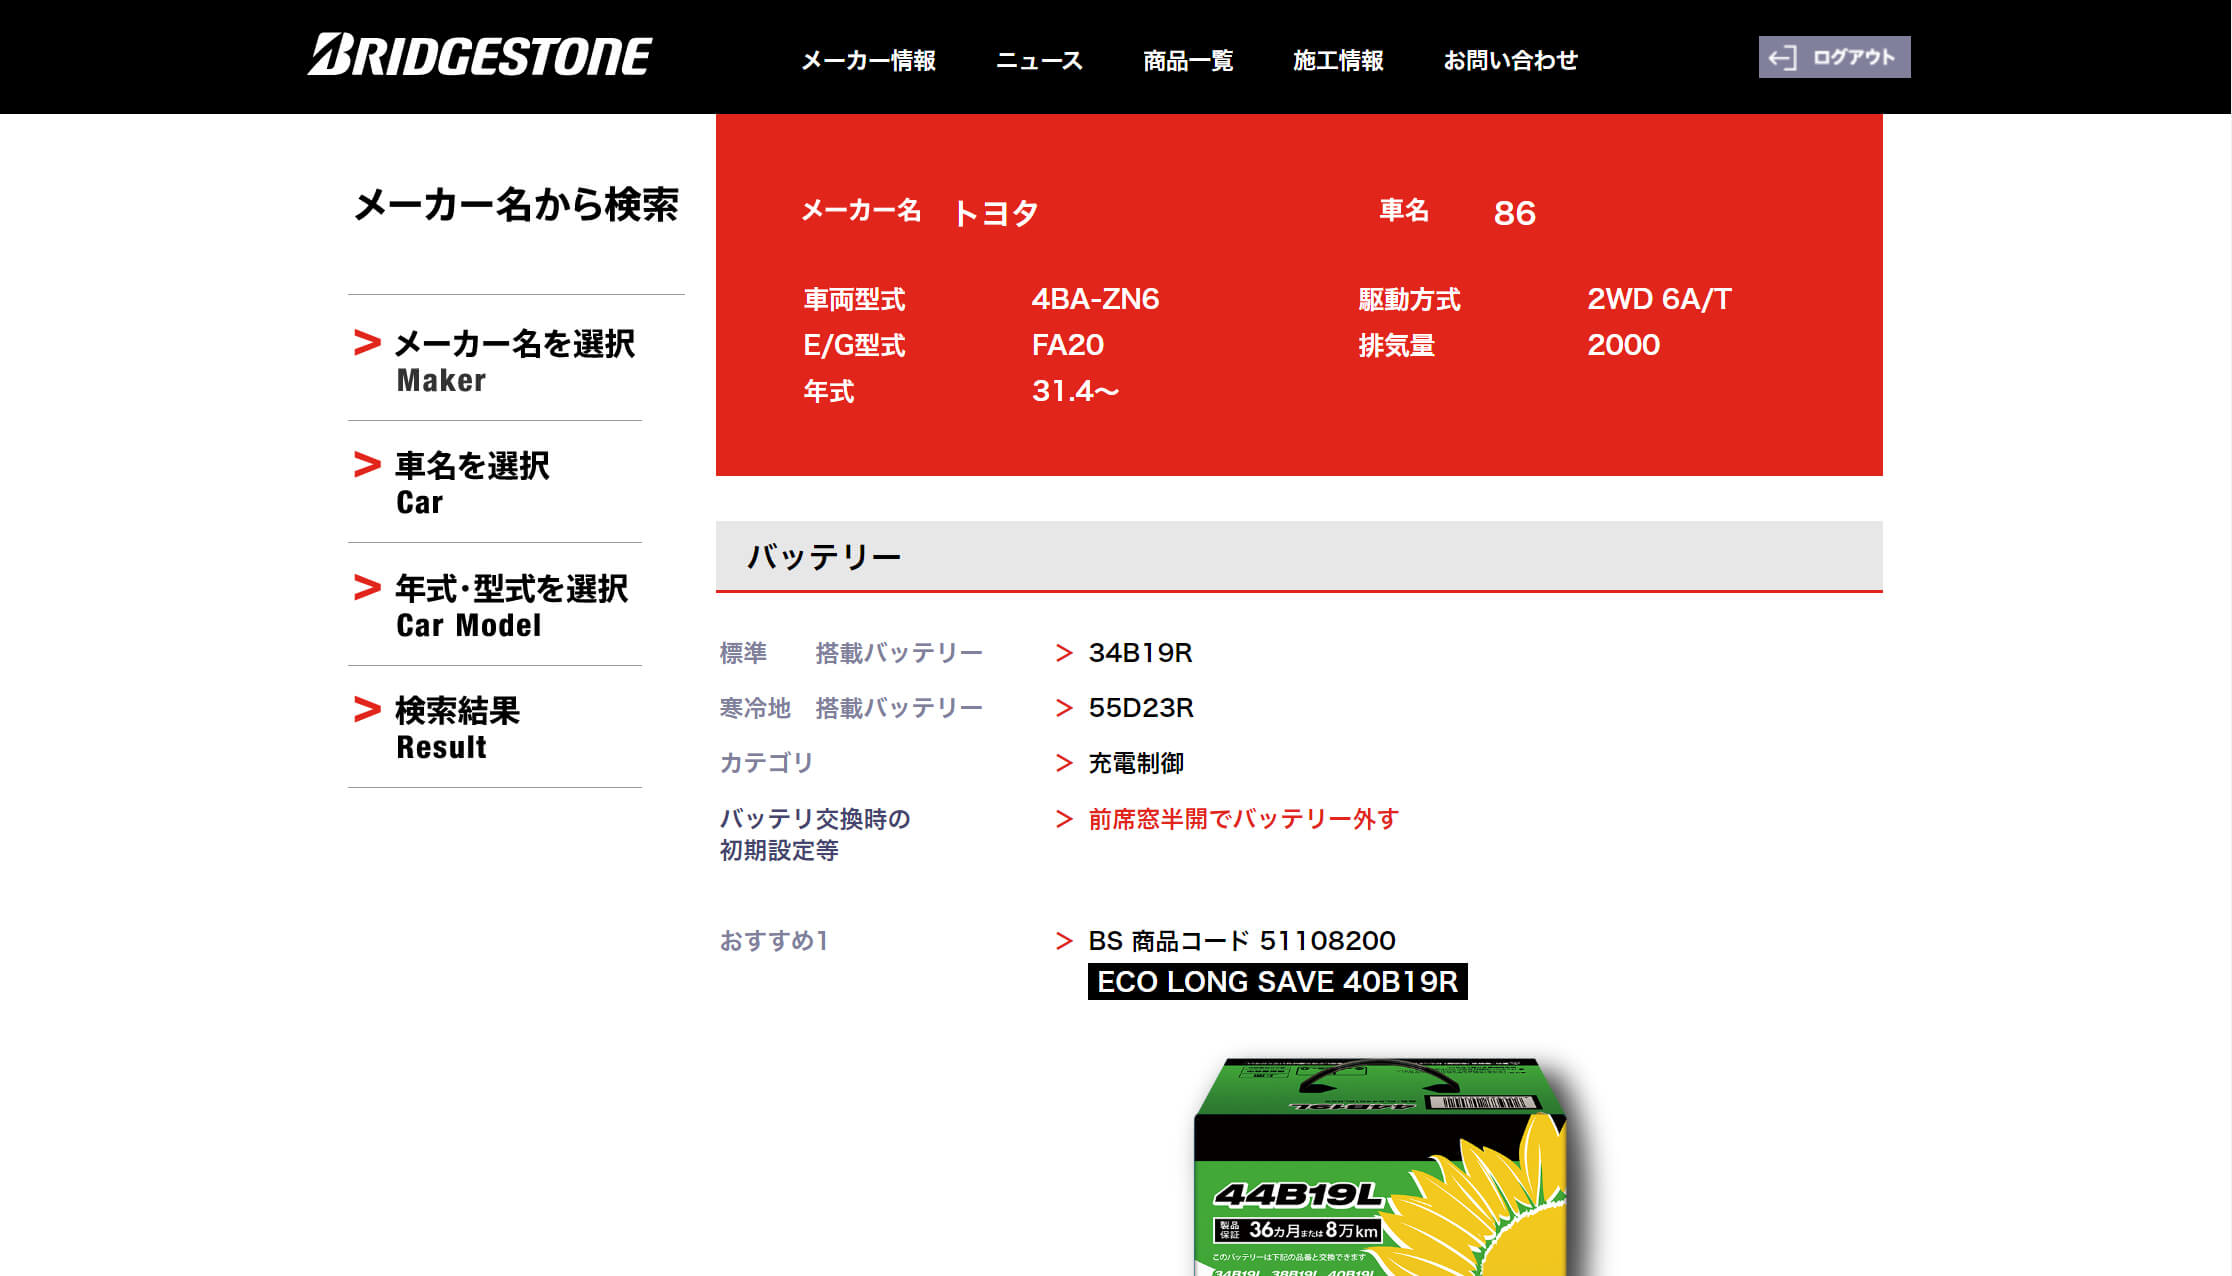Open ニュース menu item
2232x1276 pixels.
[x=1039, y=61]
